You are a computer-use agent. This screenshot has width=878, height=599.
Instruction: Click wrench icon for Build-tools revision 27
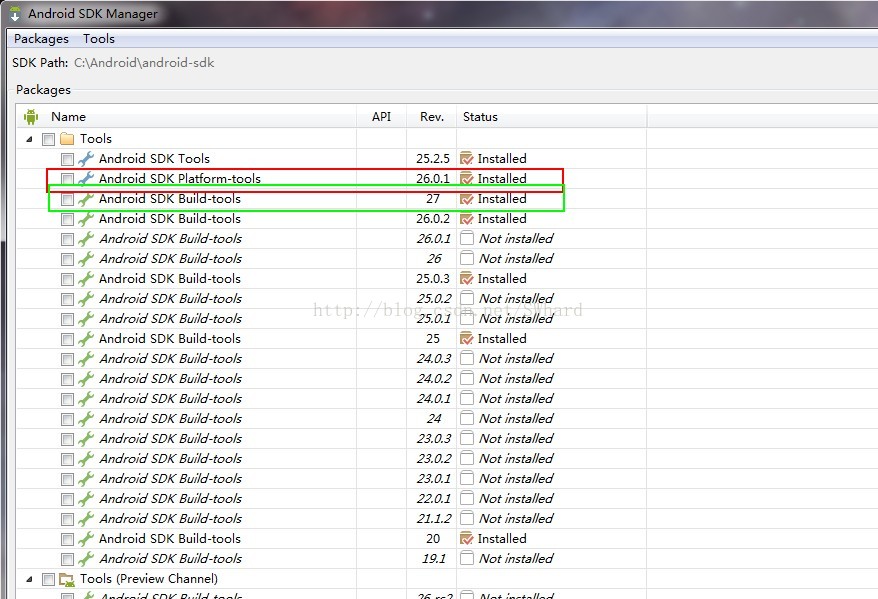click(x=86, y=199)
